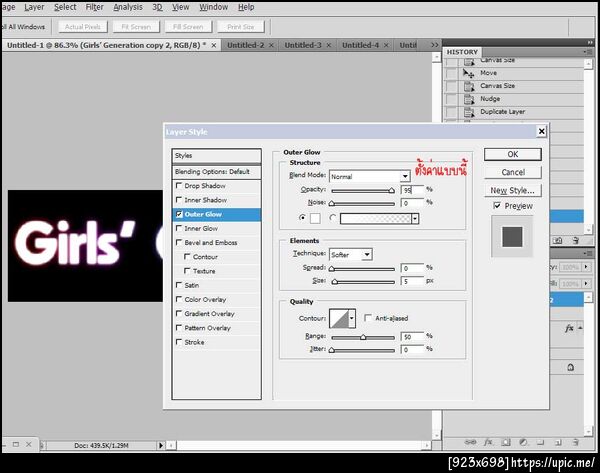600x473 pixels.
Task: Open the History panel options menu
Action: pyautogui.click(x=587, y=52)
